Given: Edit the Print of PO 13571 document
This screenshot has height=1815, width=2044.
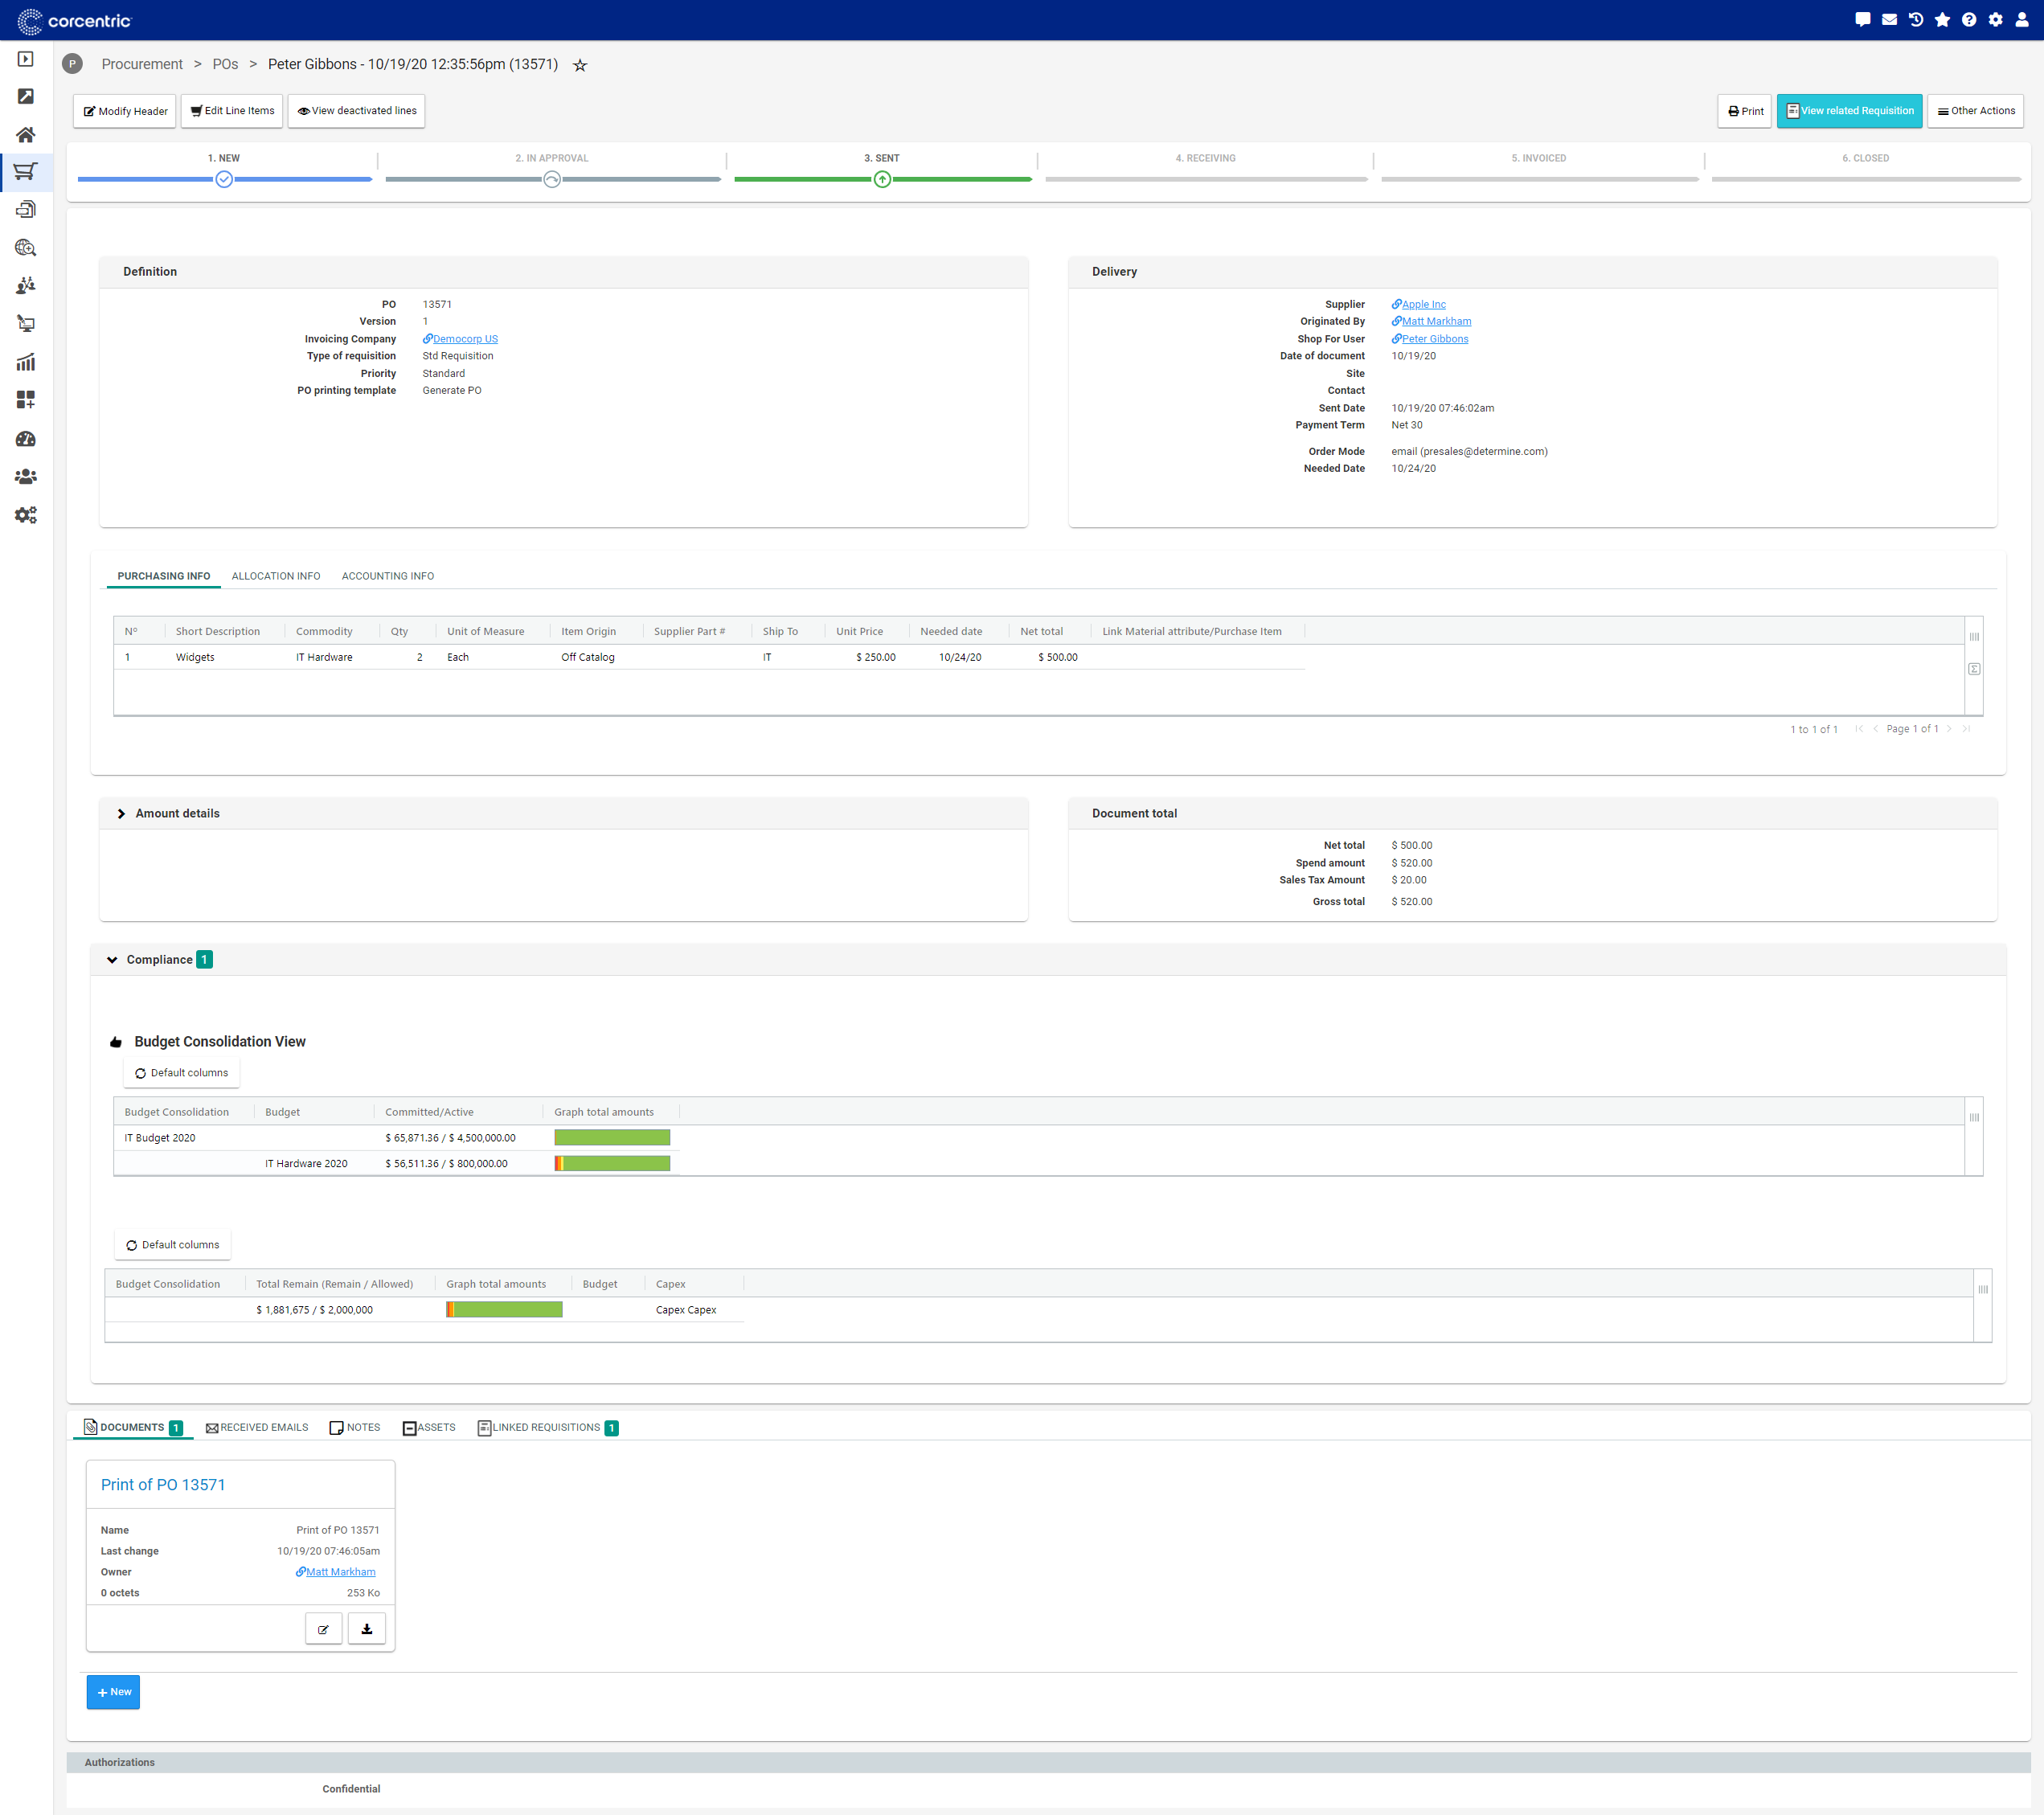Looking at the screenshot, I should pyautogui.click(x=323, y=1628).
